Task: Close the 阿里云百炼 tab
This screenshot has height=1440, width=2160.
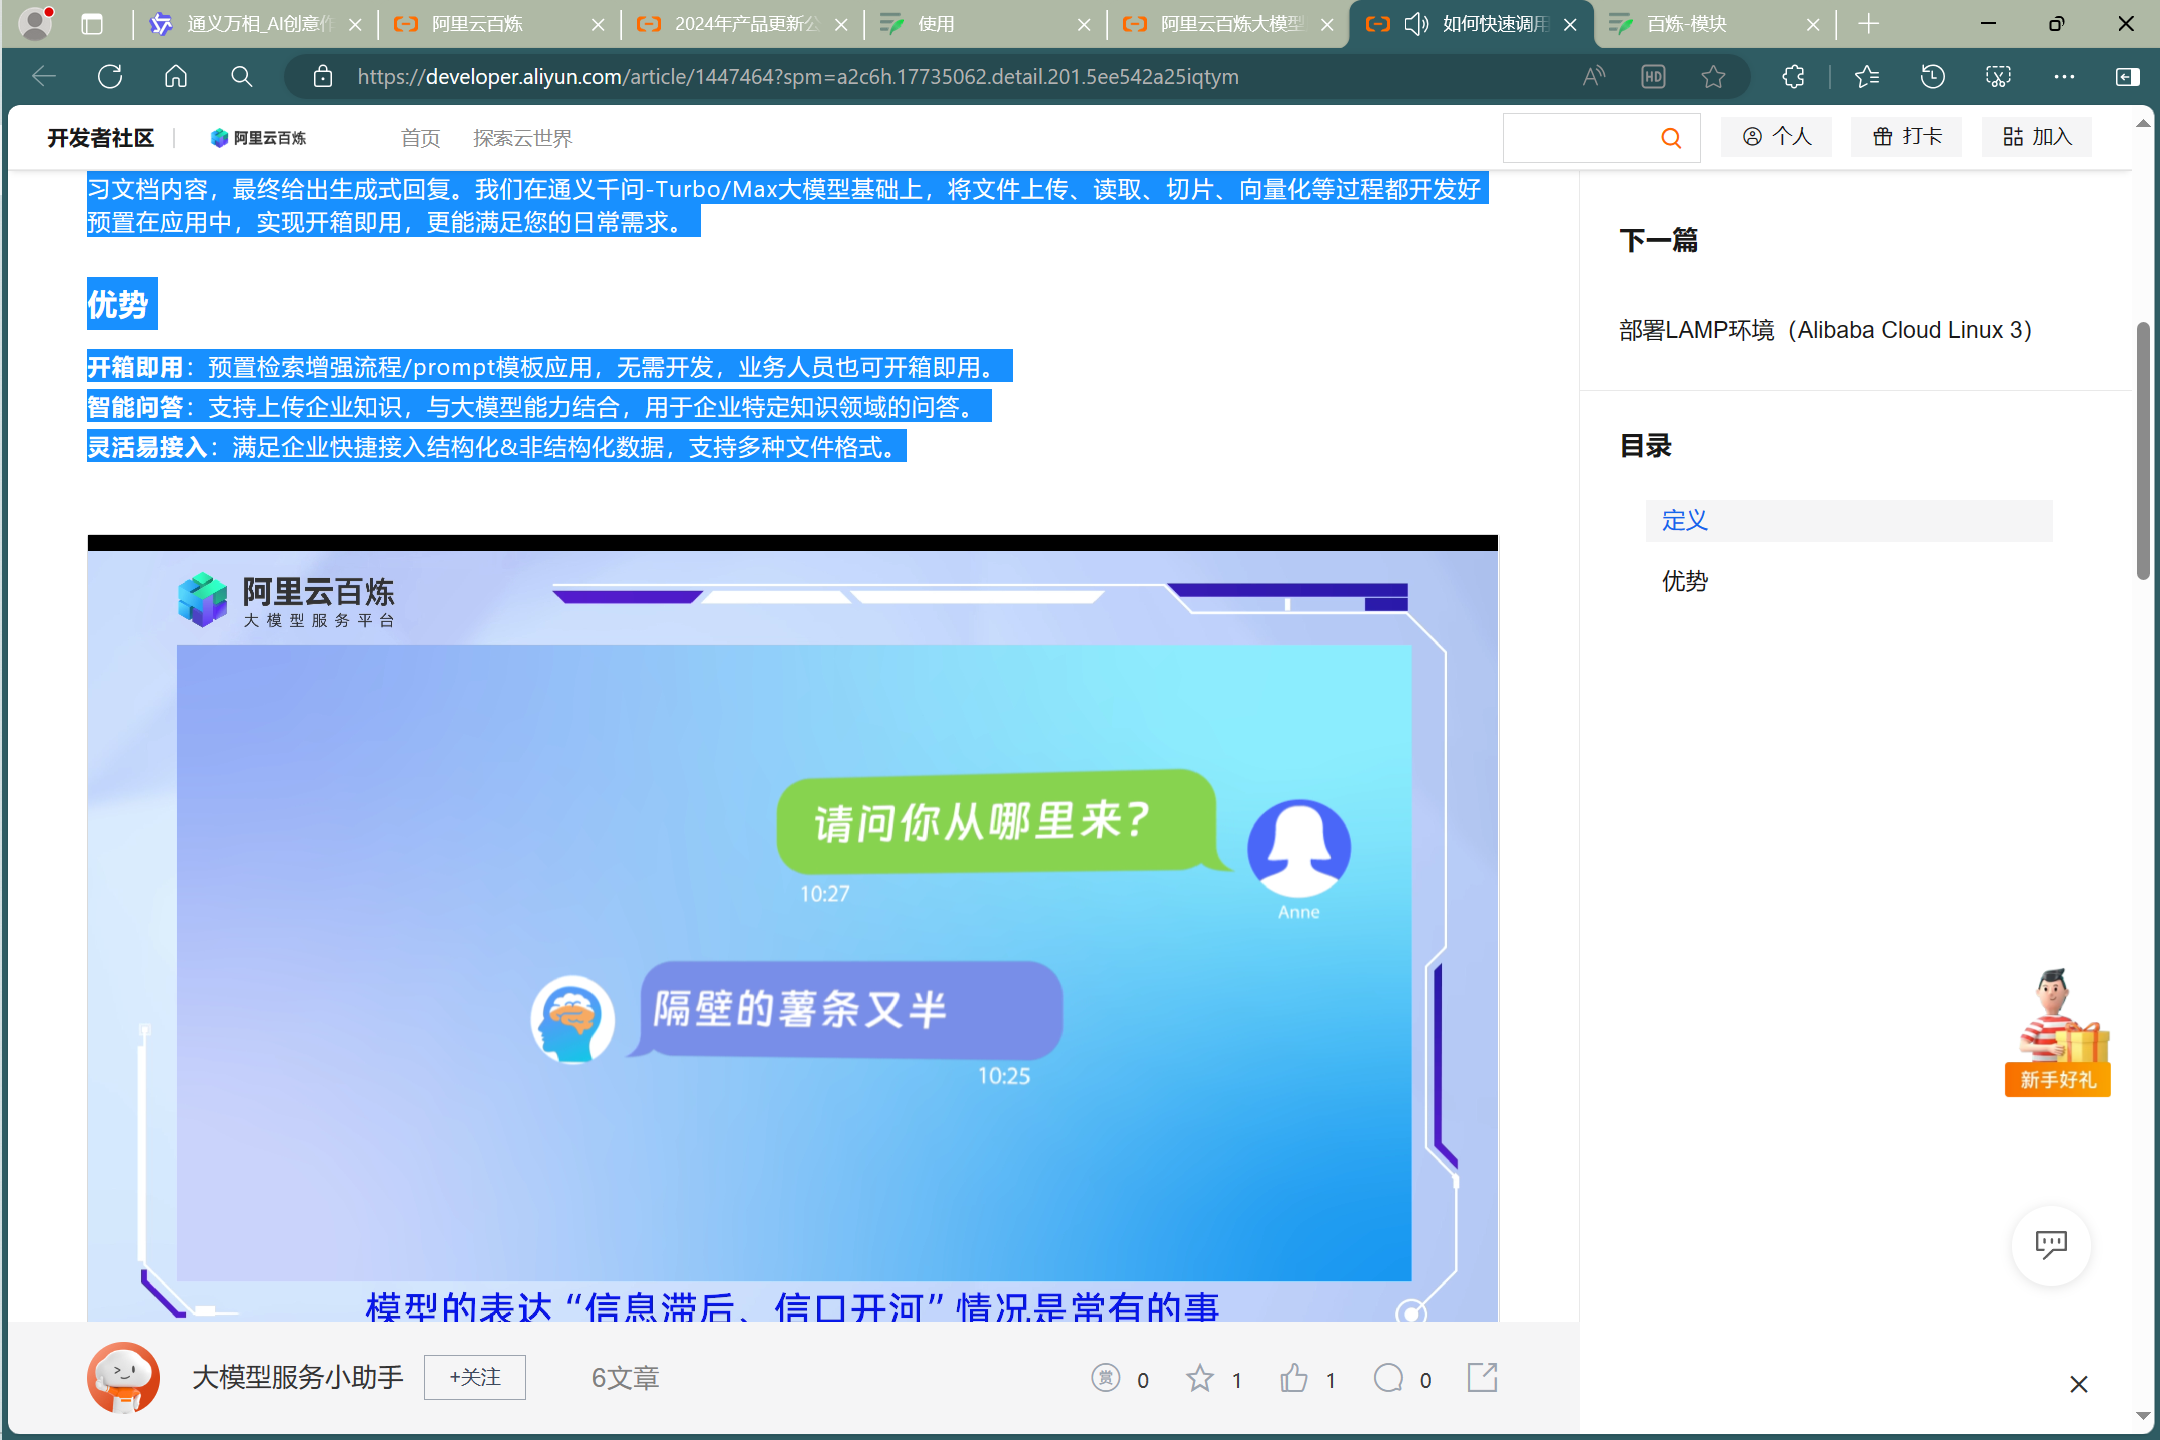Action: pyautogui.click(x=598, y=24)
